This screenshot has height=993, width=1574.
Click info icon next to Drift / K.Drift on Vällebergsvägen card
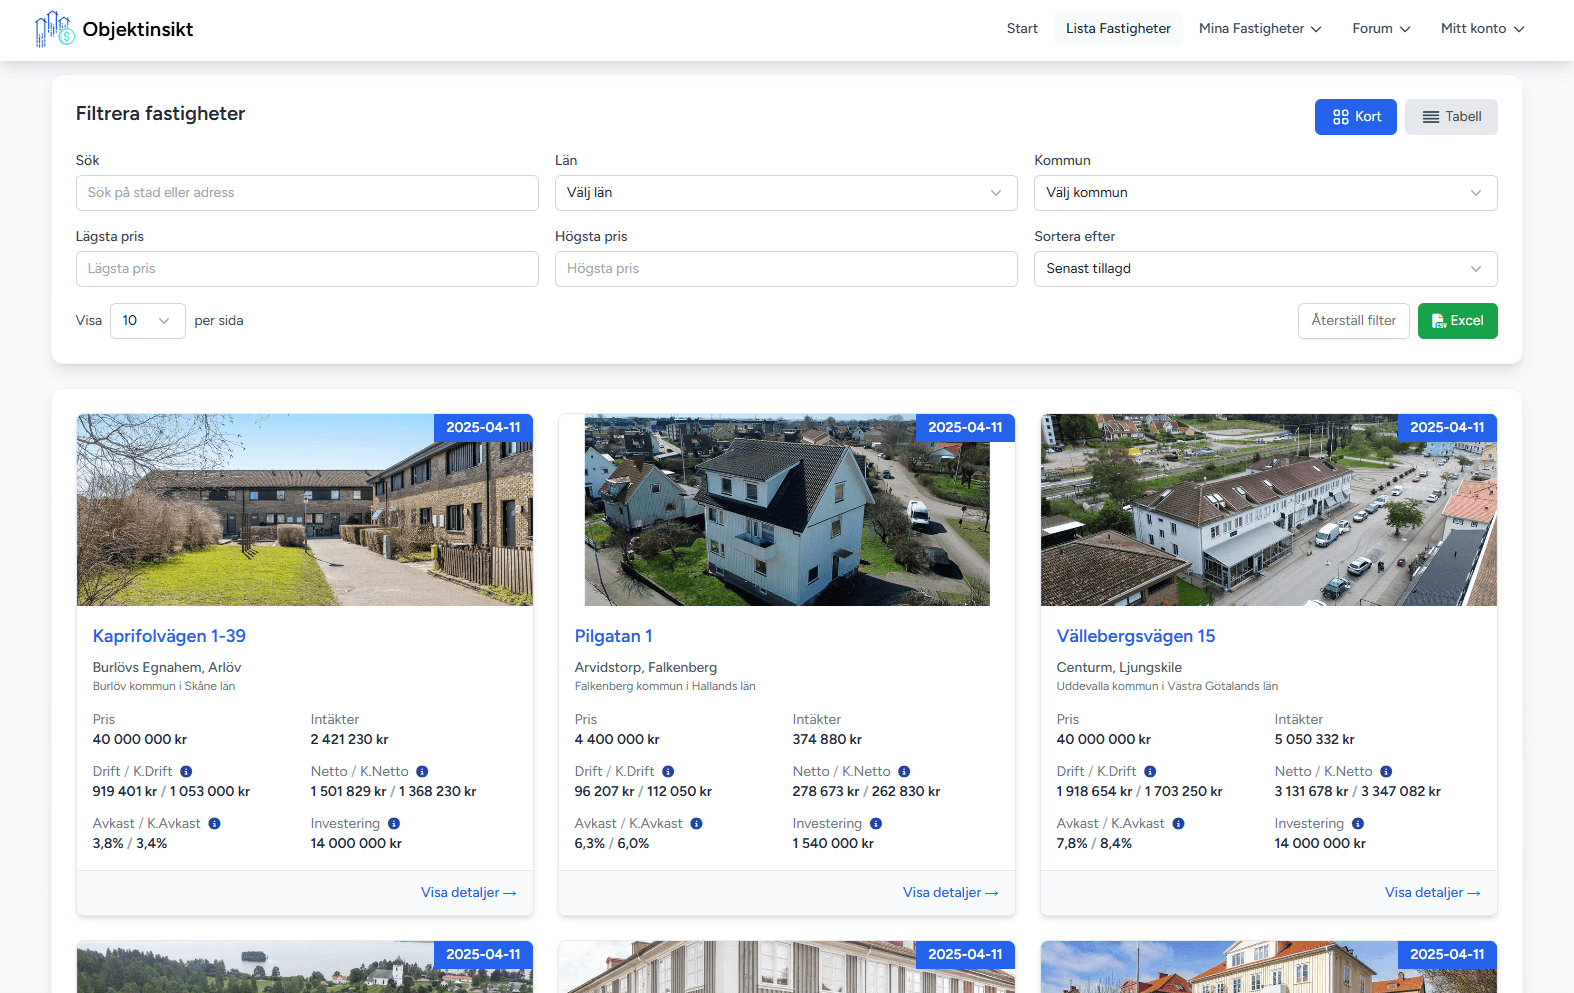1150,771
